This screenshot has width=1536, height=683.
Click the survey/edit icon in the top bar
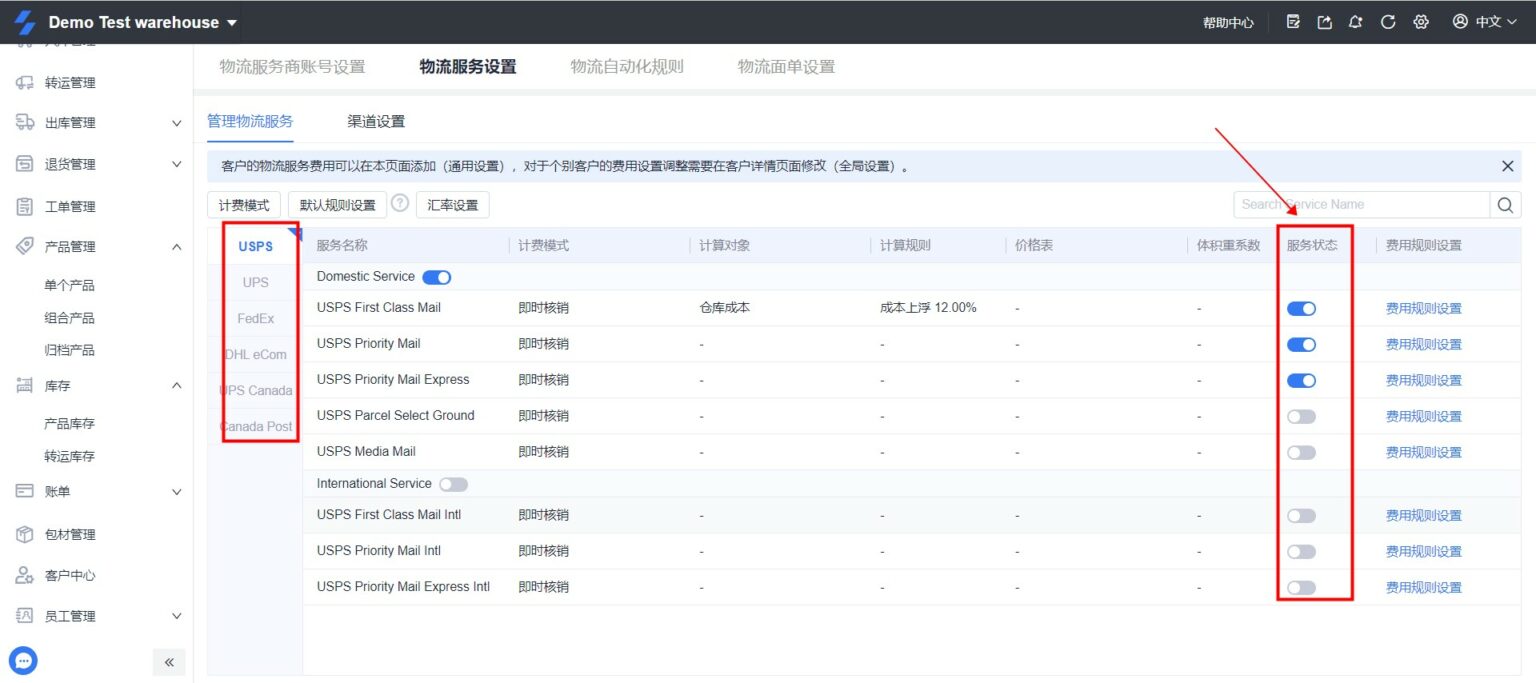point(1291,21)
